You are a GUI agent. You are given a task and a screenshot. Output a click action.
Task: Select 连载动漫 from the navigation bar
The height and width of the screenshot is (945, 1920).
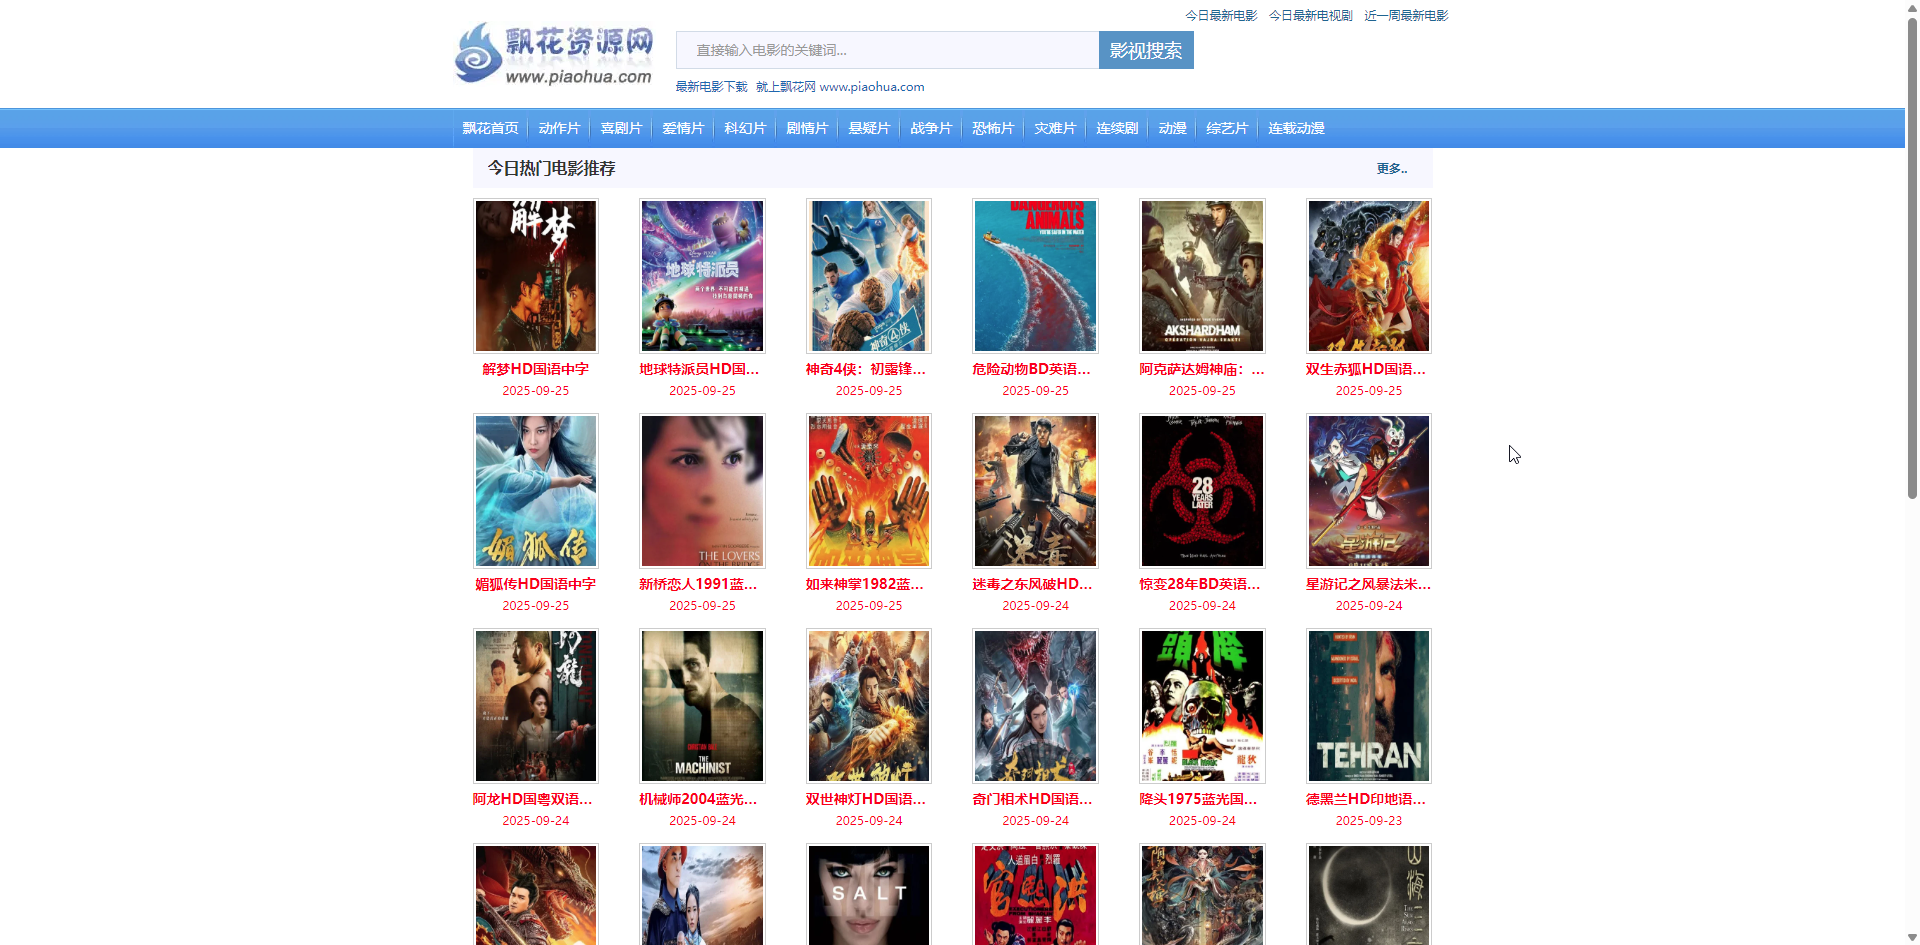[1295, 128]
